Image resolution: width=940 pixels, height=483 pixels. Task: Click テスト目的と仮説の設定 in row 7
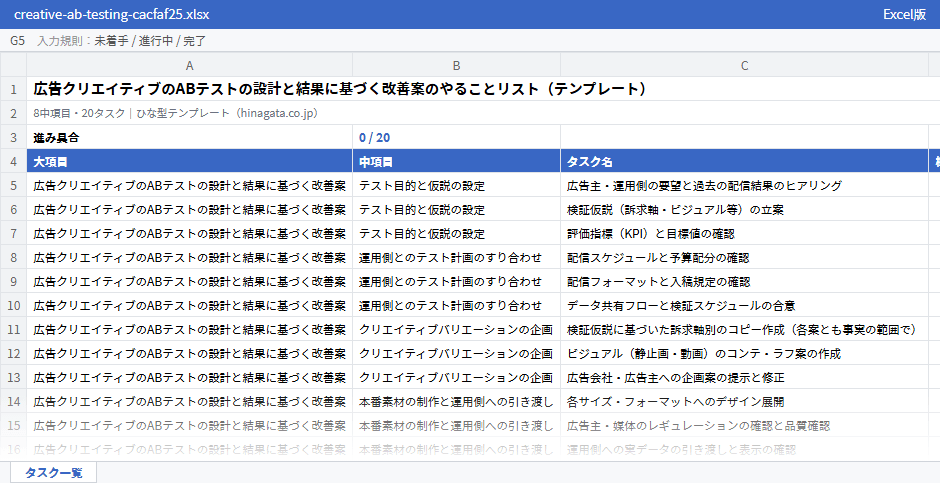(x=456, y=233)
